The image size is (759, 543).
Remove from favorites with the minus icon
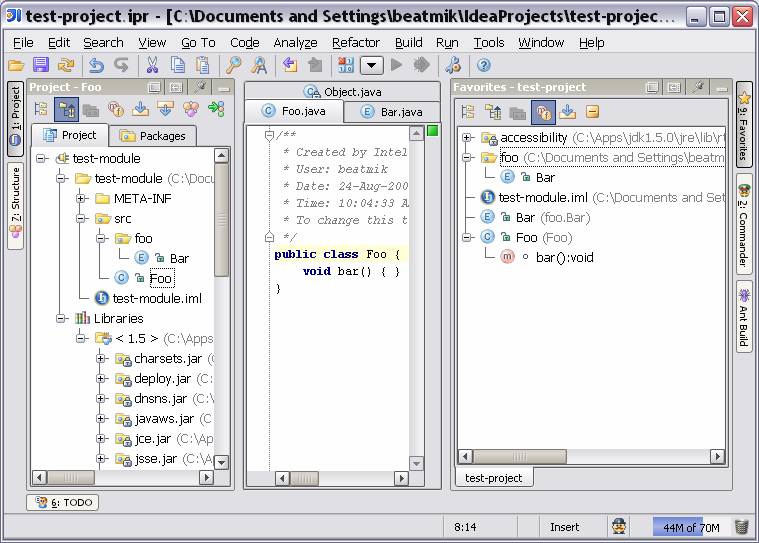(x=592, y=112)
